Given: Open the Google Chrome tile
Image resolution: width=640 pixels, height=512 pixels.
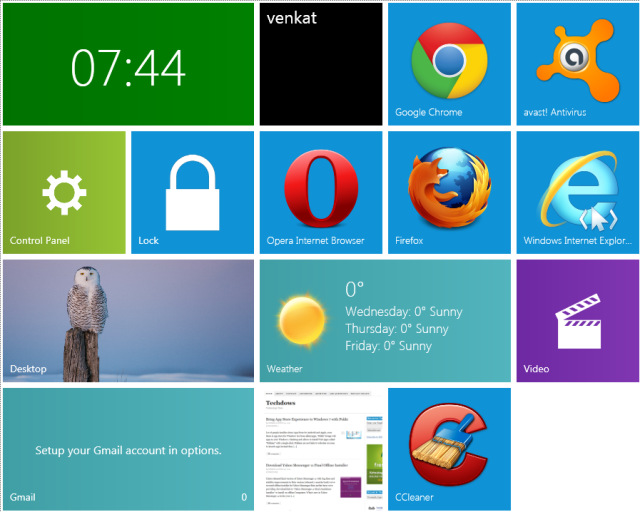Looking at the screenshot, I should (449, 64).
